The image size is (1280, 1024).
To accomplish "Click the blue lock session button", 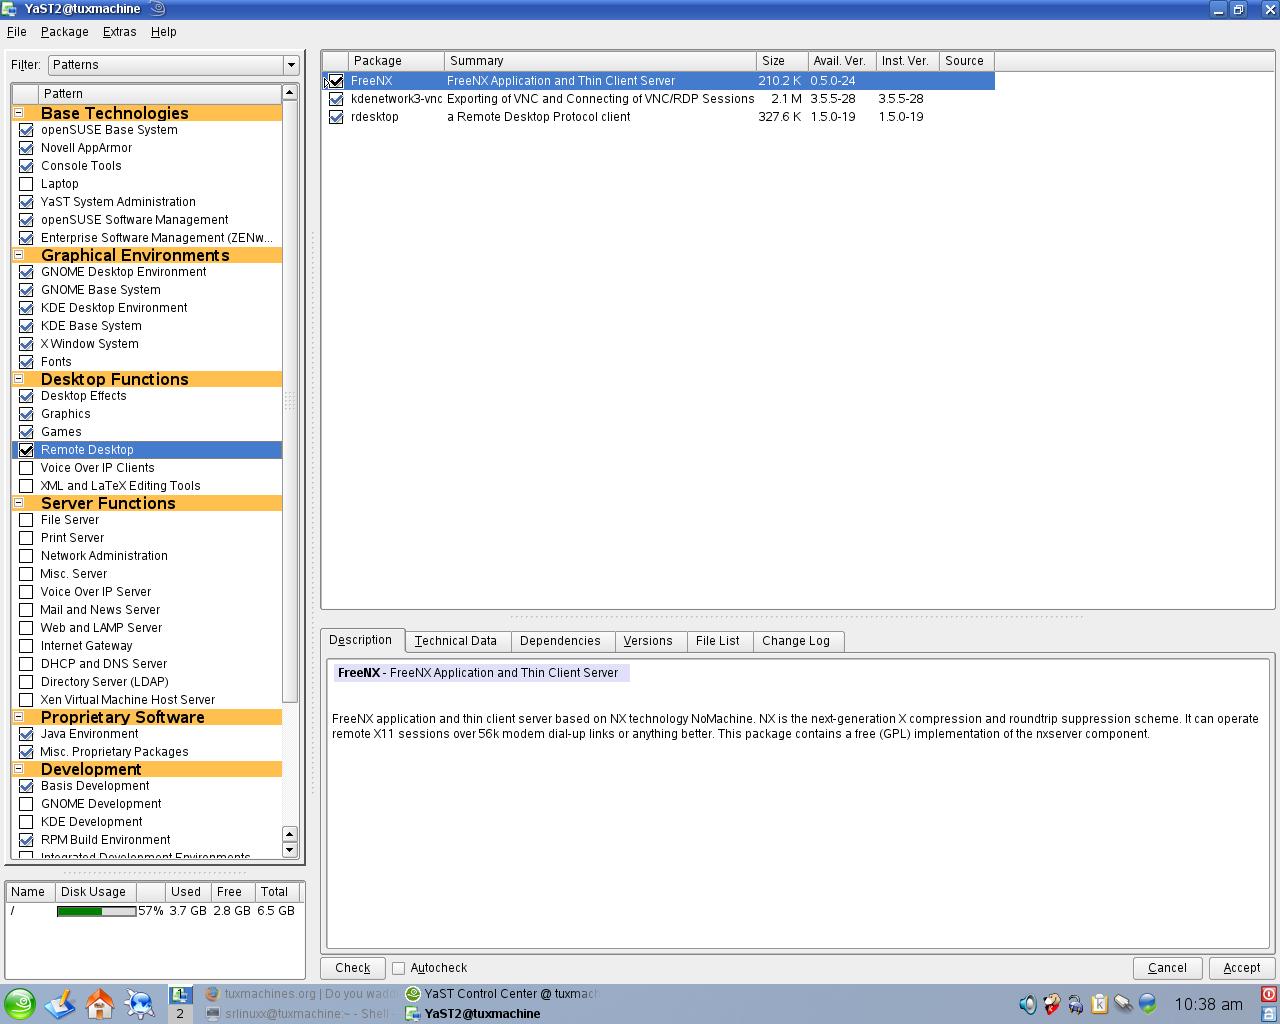I will coord(1269,1013).
